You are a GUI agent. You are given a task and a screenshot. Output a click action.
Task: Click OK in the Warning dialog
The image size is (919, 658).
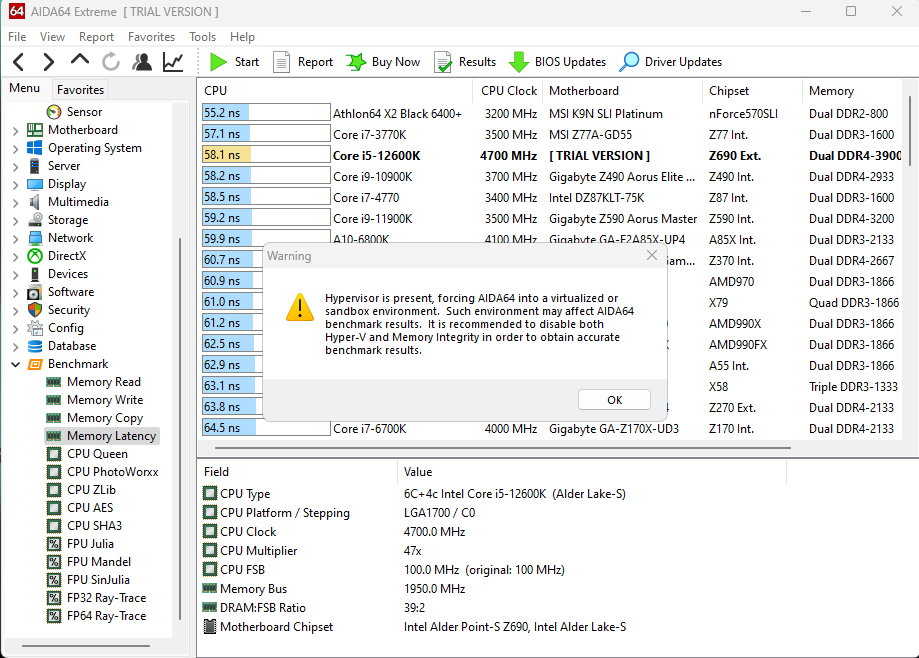point(614,400)
